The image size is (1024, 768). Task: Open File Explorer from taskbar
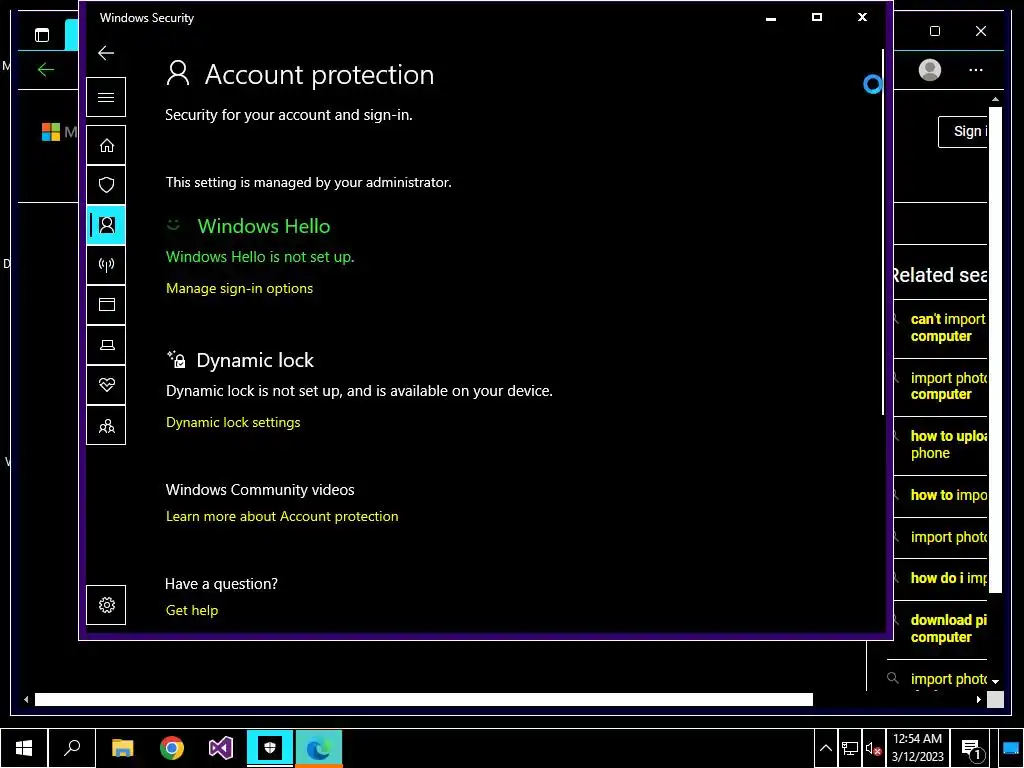[123, 748]
